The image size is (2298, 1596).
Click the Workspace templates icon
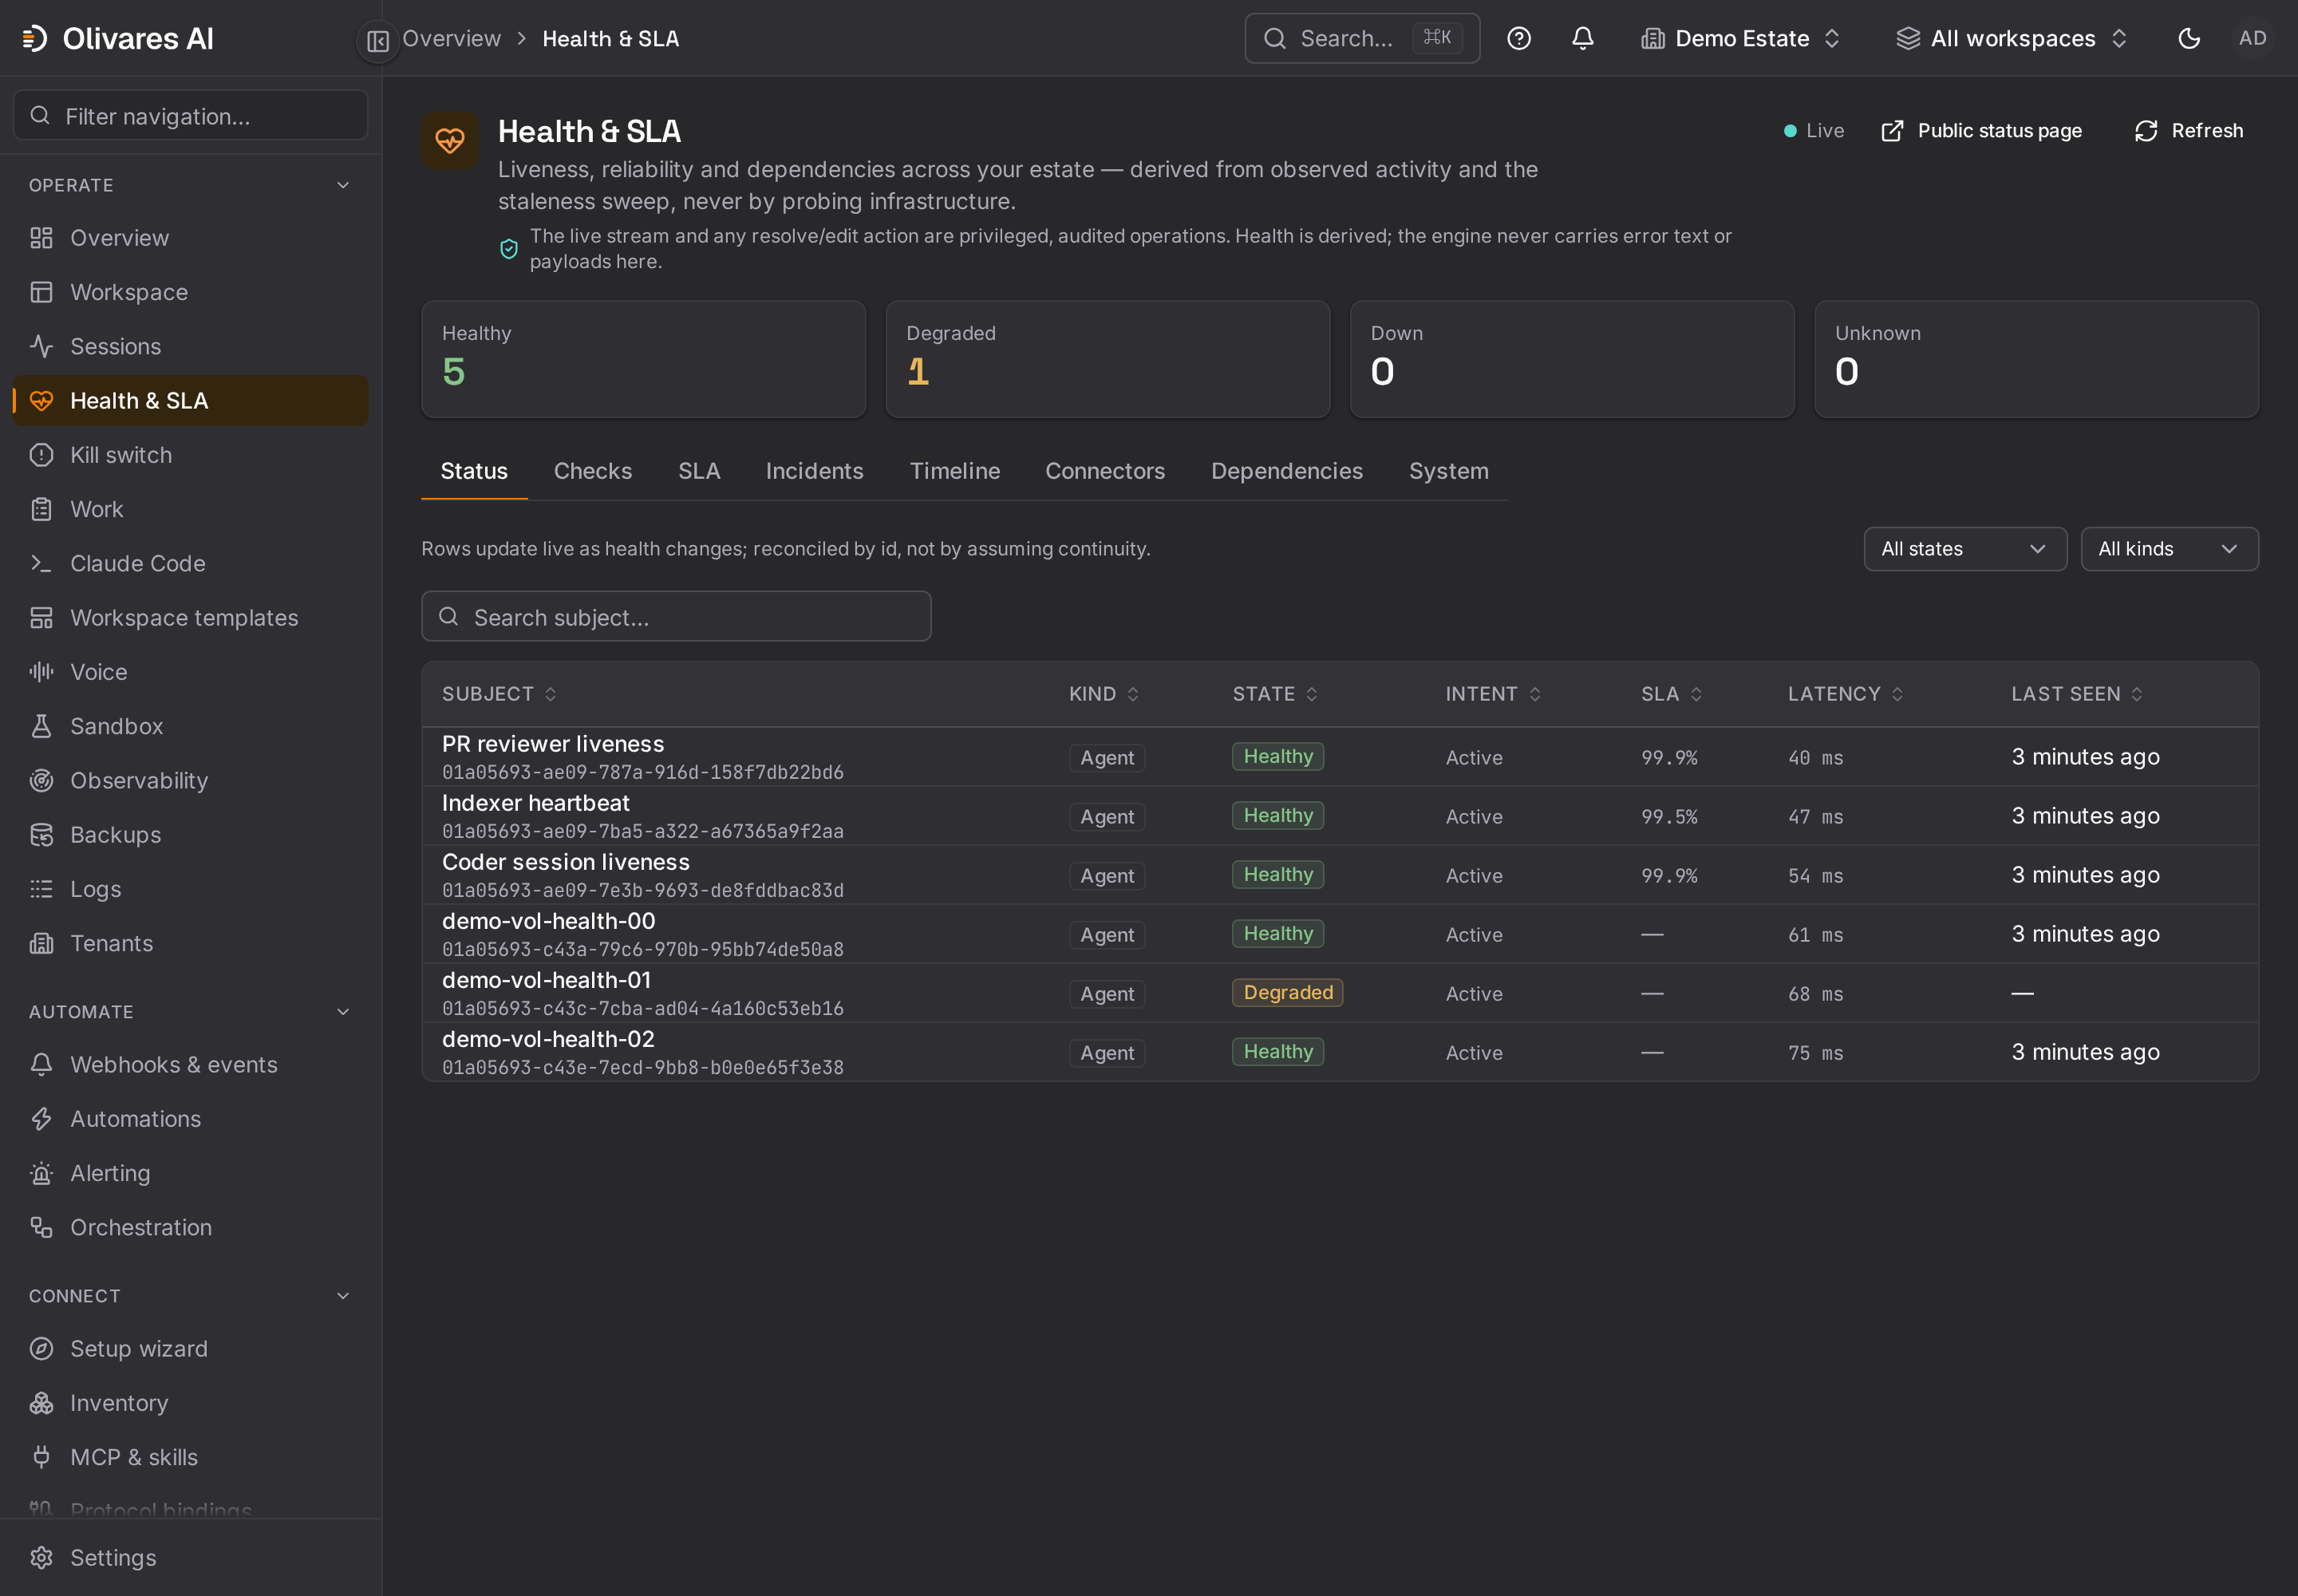(41, 618)
